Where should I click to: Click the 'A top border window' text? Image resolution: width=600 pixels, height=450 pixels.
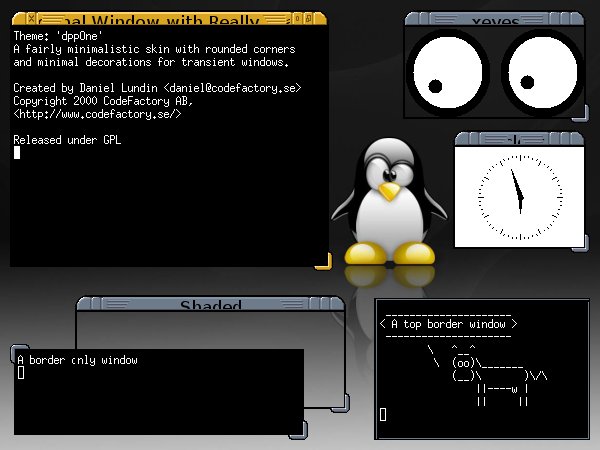[448, 324]
